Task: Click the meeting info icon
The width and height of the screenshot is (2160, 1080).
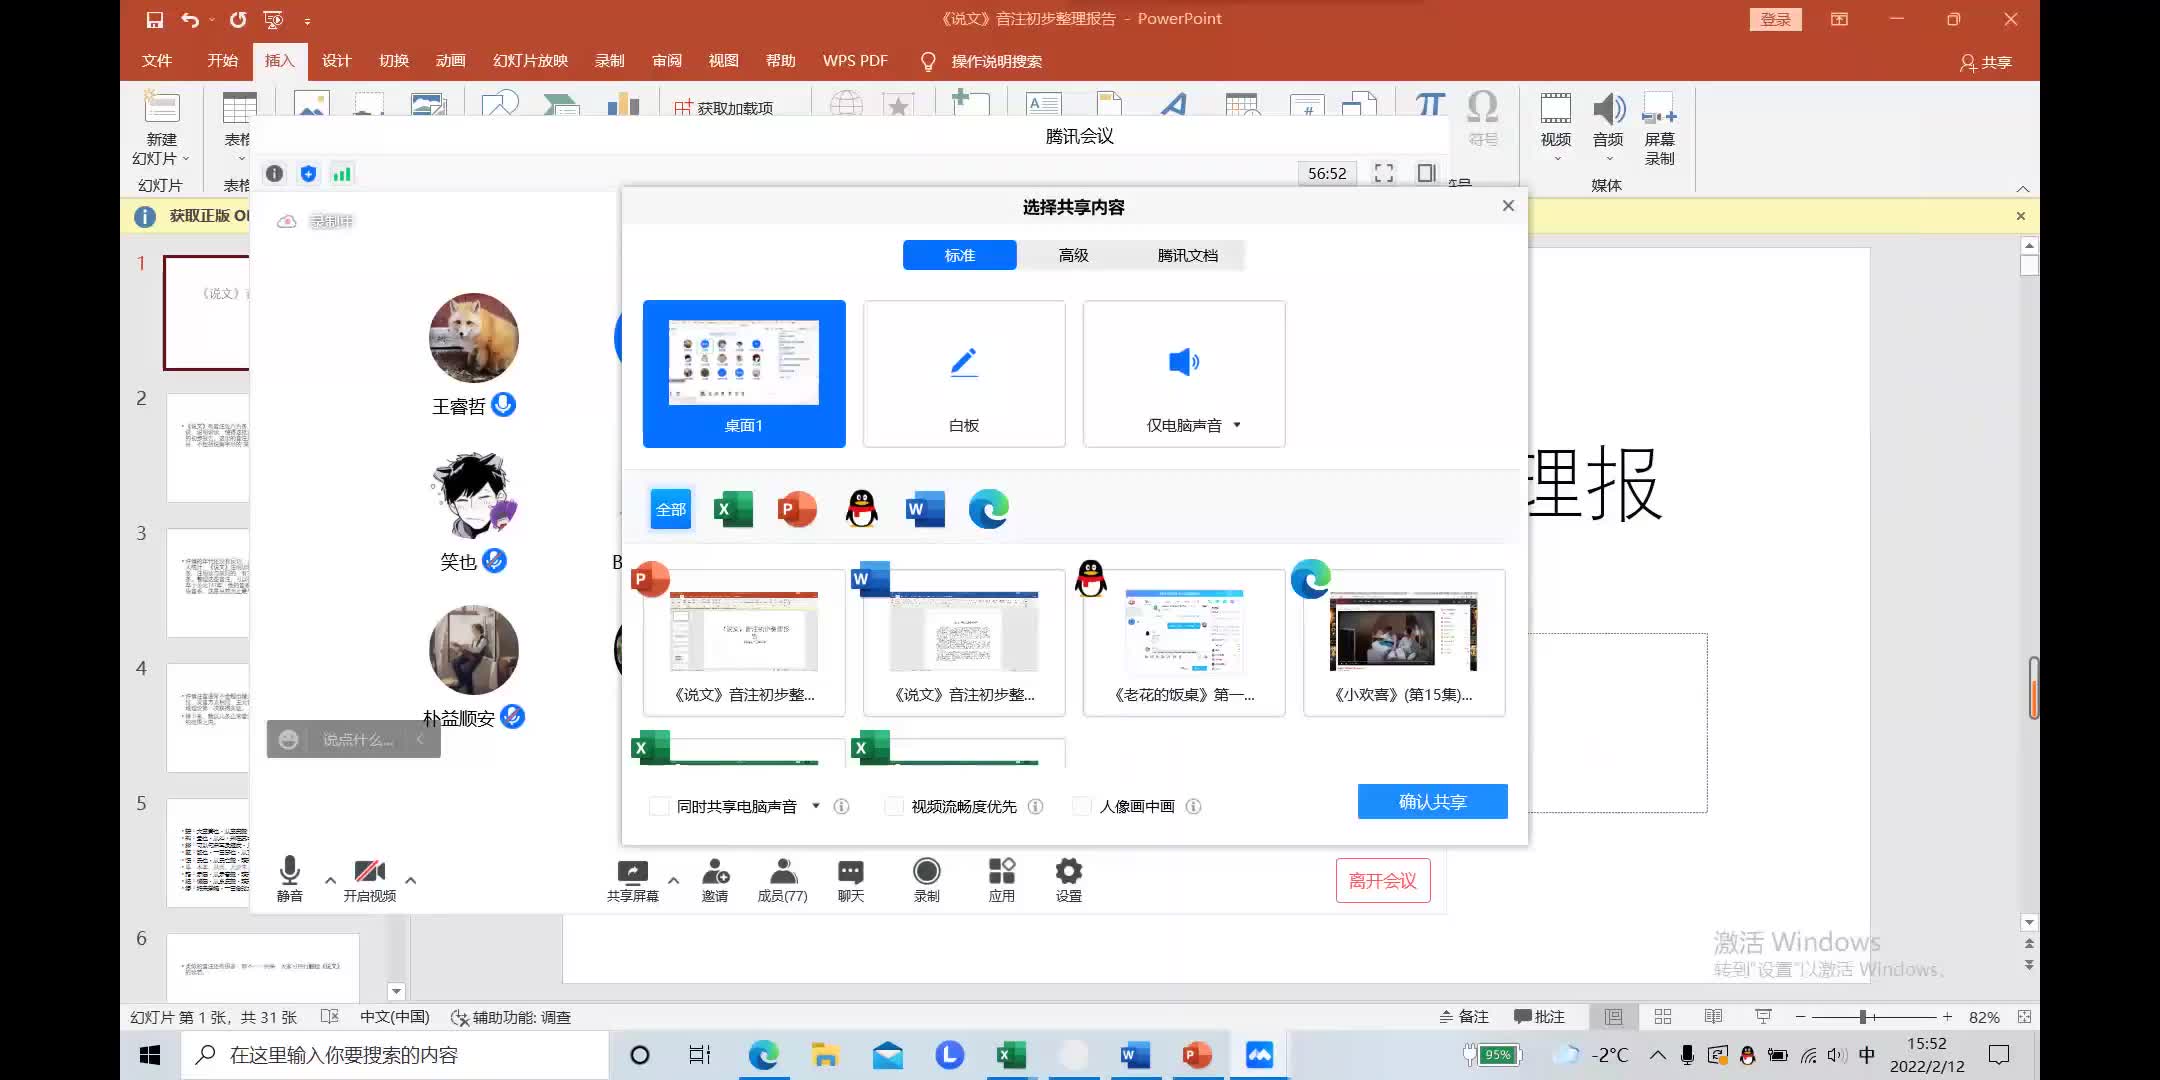Action: pyautogui.click(x=275, y=174)
